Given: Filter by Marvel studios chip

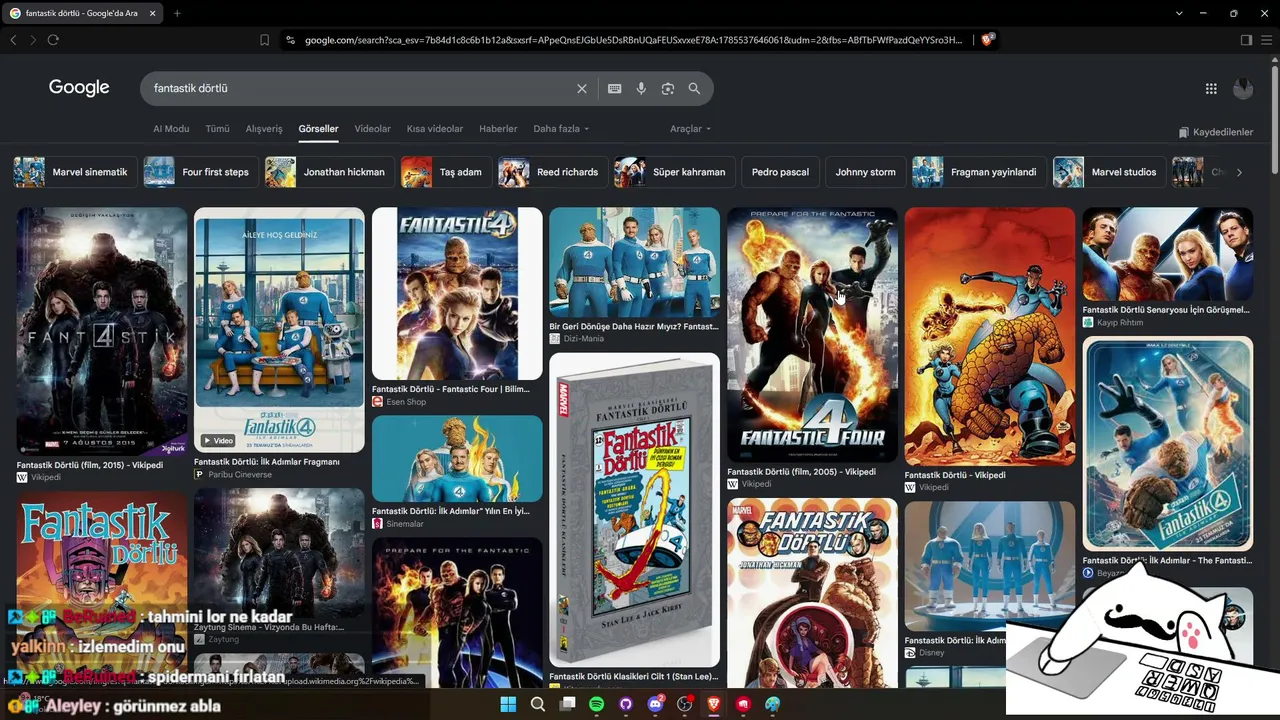Looking at the screenshot, I should pos(1108,172).
